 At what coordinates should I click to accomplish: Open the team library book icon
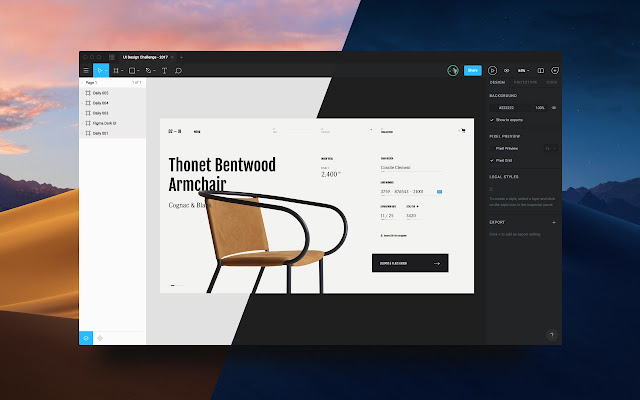(x=540, y=71)
